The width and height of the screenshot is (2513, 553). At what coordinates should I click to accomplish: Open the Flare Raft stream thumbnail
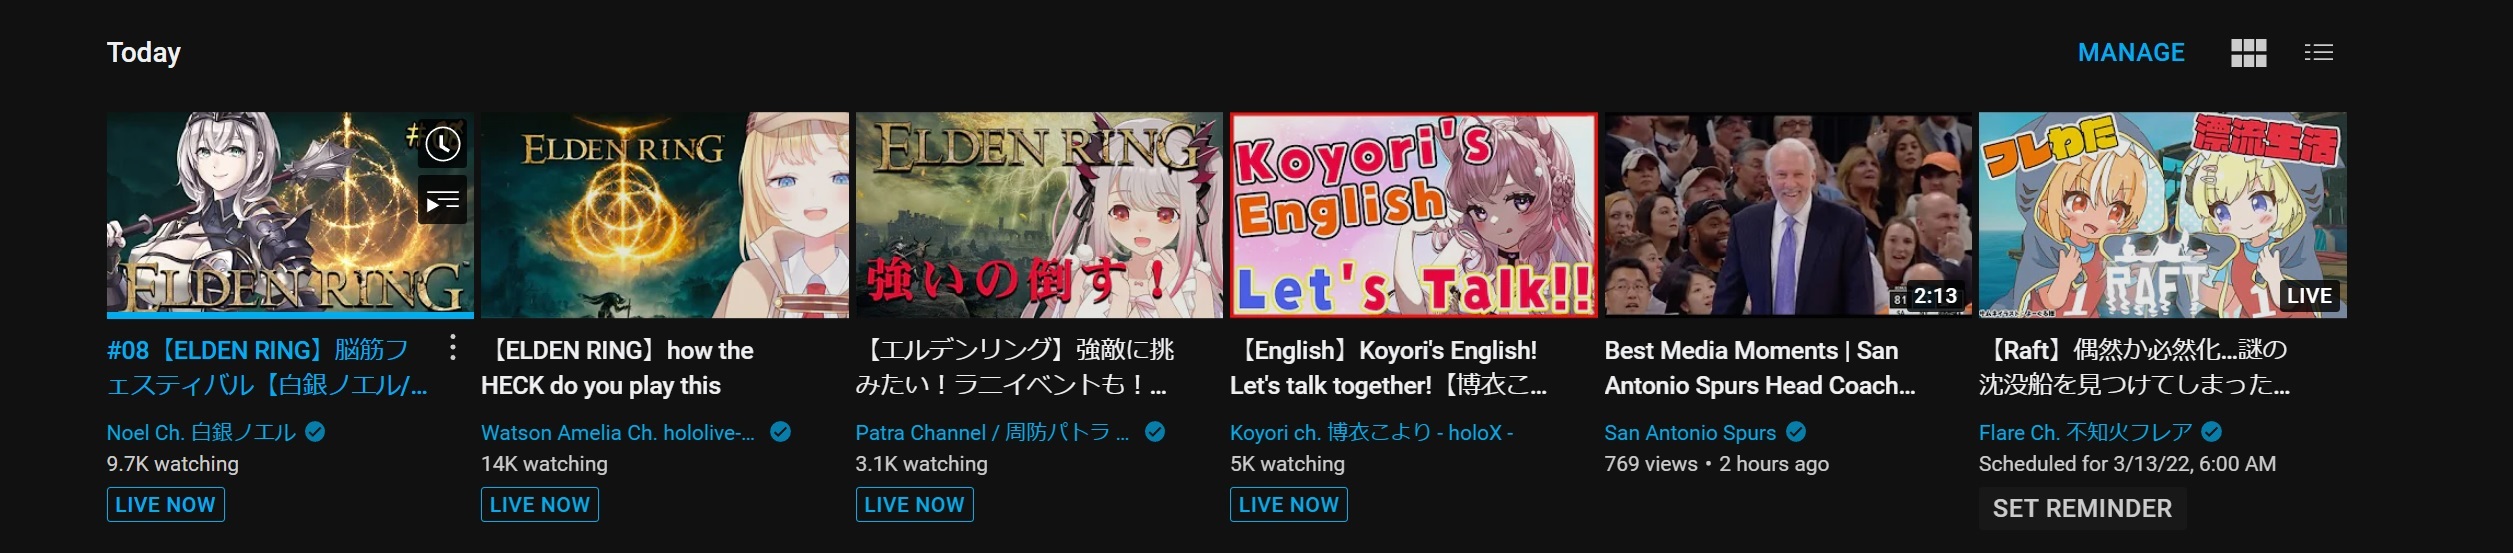click(x=2162, y=215)
